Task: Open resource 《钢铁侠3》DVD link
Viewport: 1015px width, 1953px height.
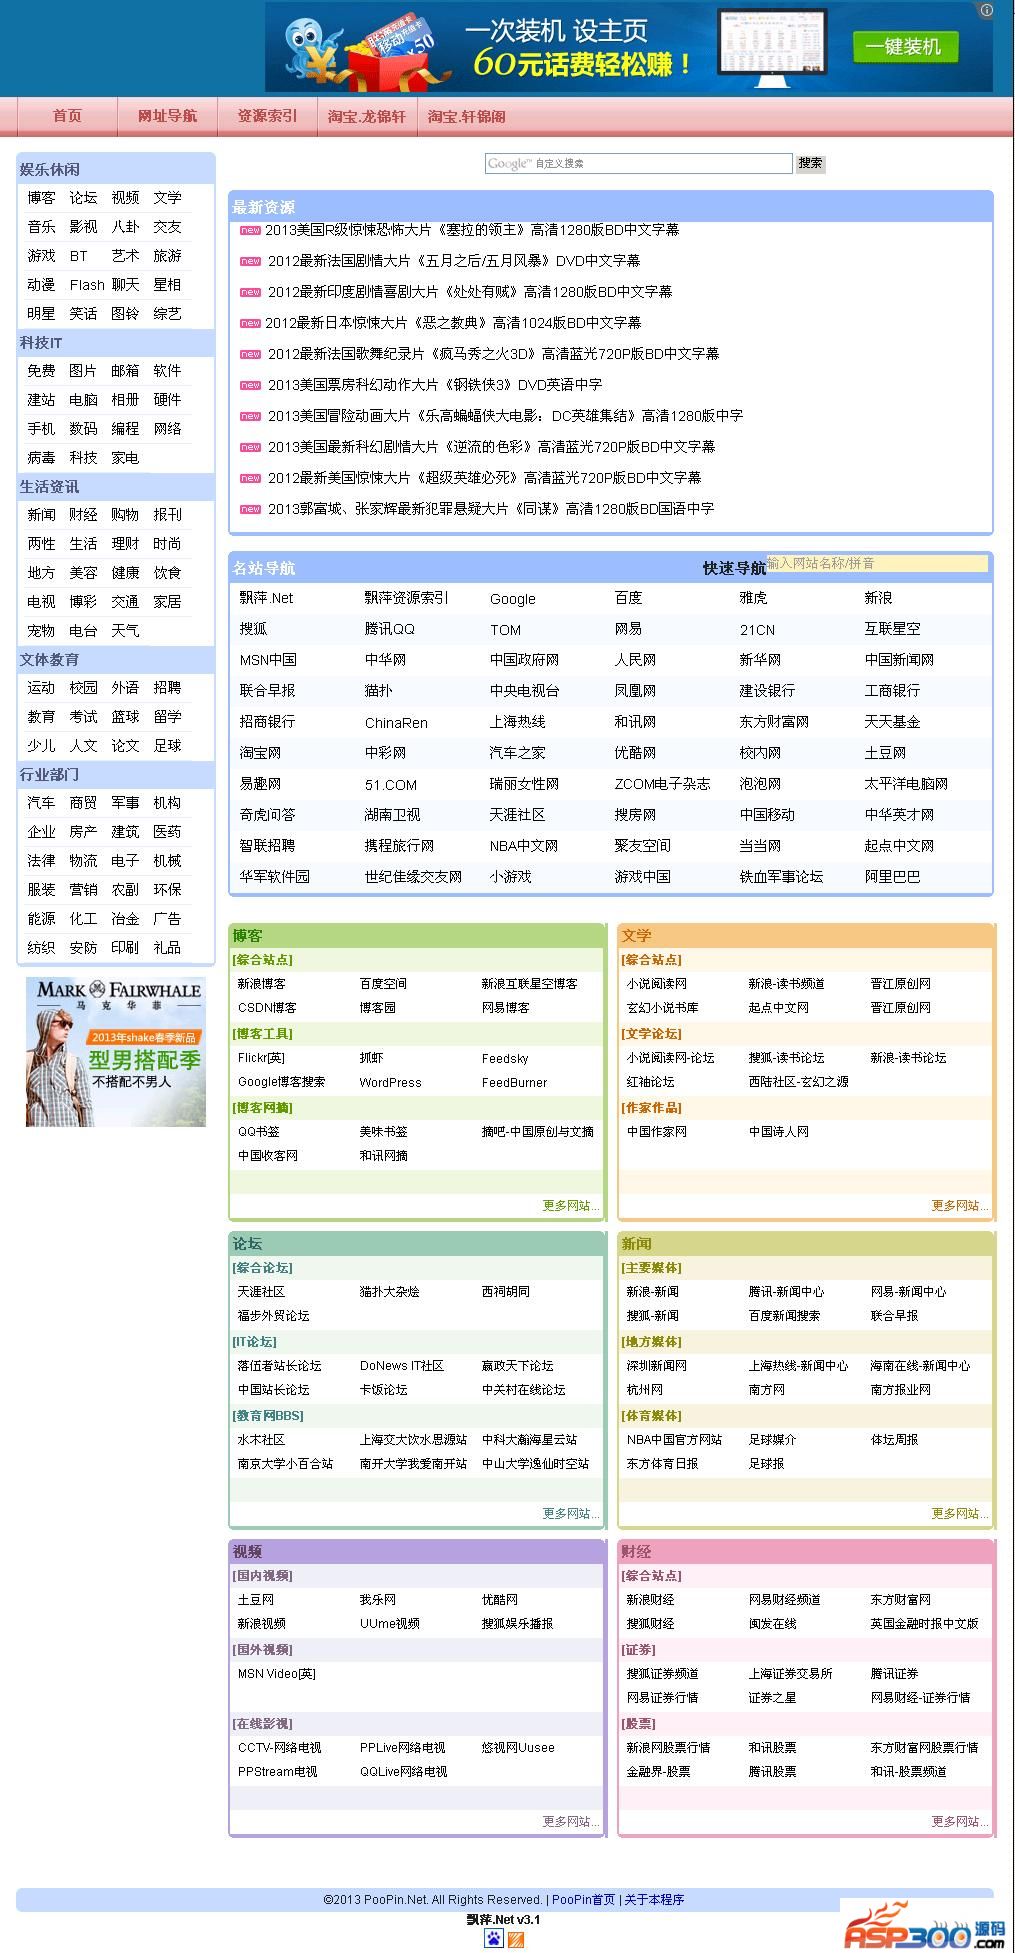Action: 435,385
